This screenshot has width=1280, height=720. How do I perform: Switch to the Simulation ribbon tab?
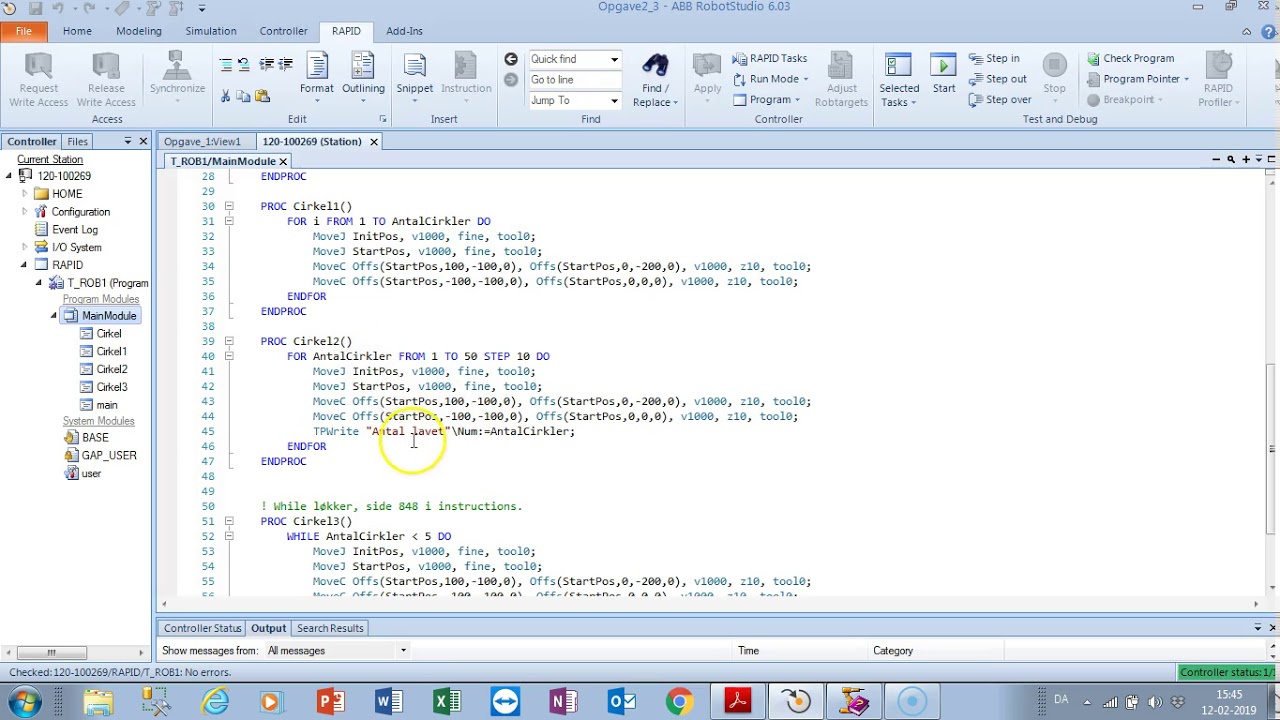coord(210,31)
